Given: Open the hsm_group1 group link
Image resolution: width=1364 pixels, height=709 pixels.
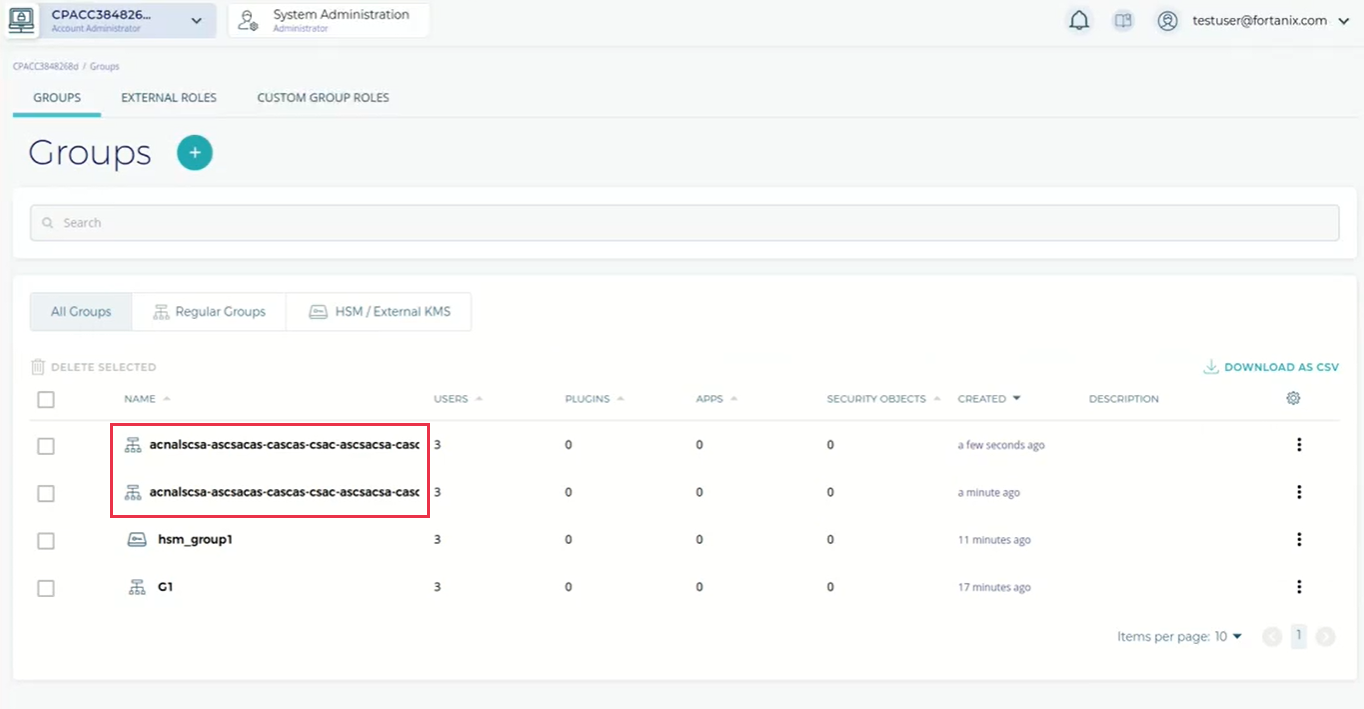Looking at the screenshot, I should 195,540.
